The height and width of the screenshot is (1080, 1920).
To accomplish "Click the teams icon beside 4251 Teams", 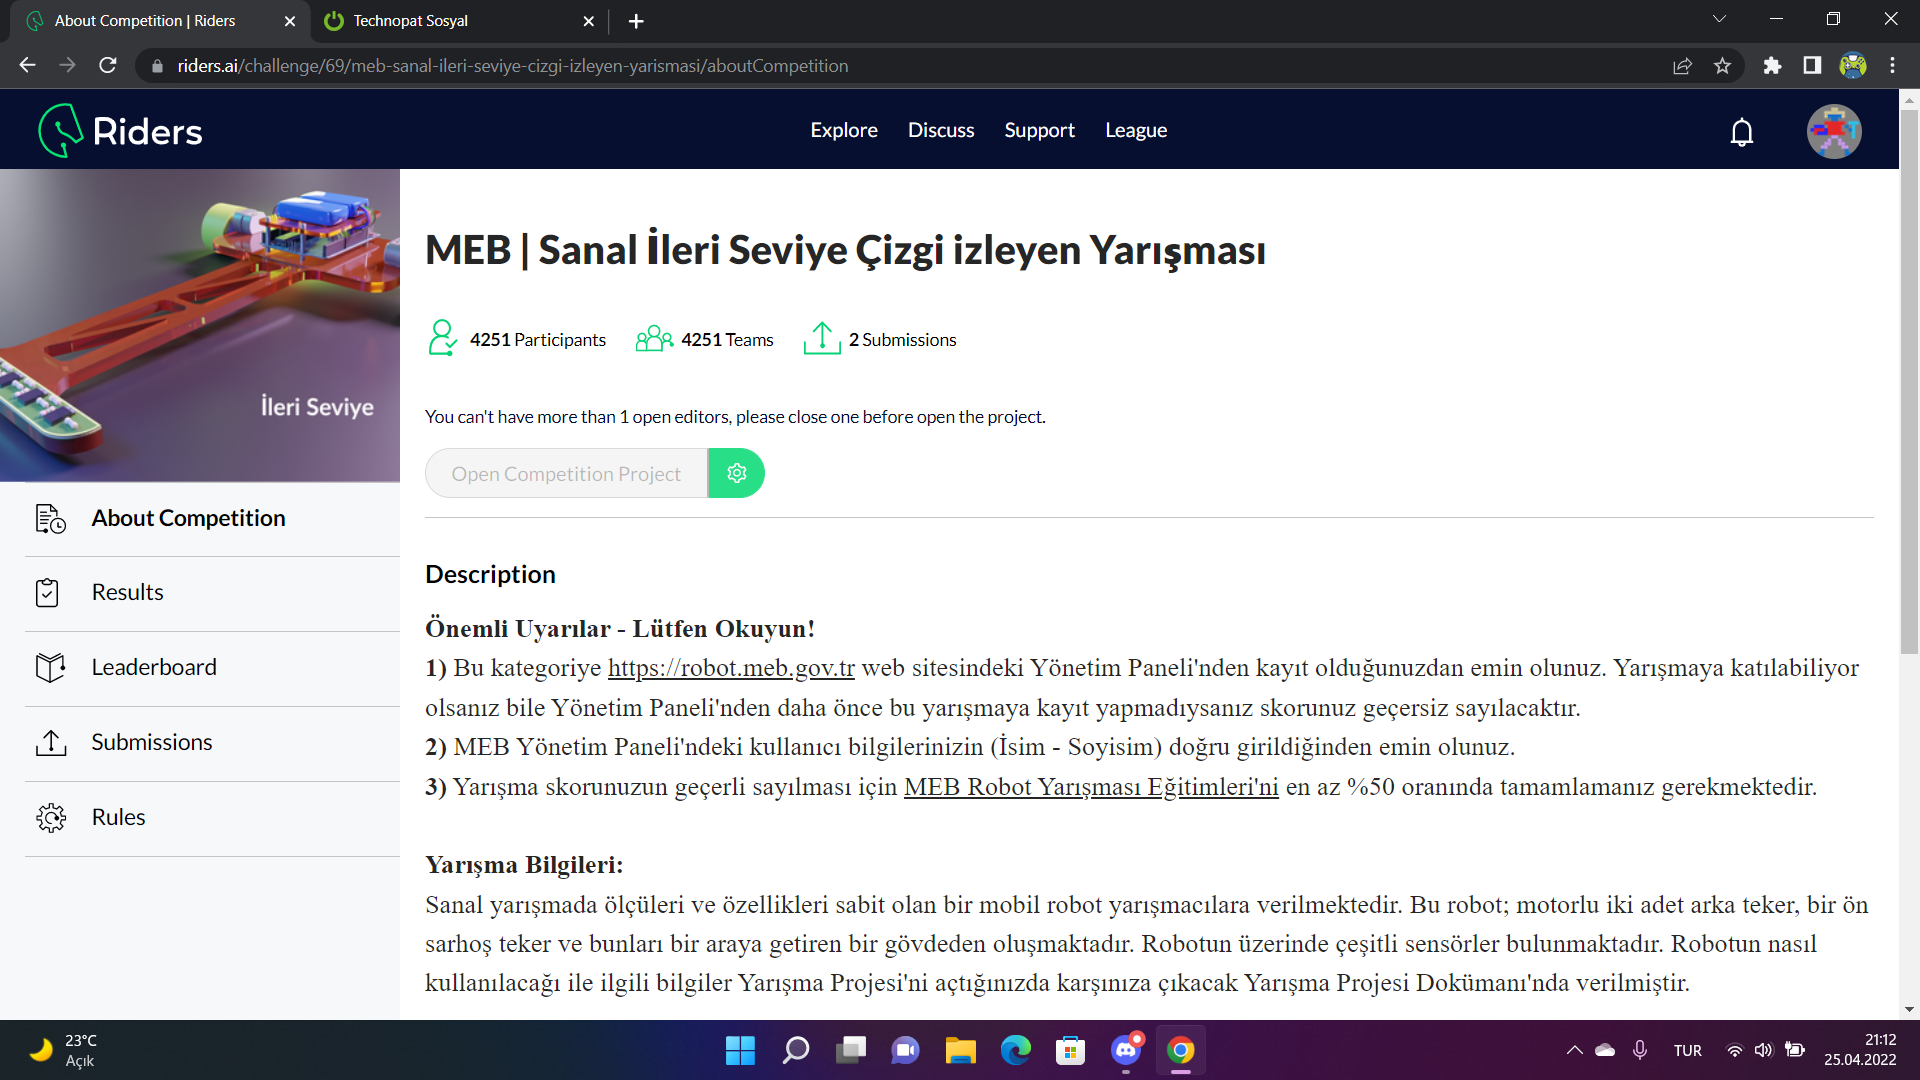I will point(653,338).
